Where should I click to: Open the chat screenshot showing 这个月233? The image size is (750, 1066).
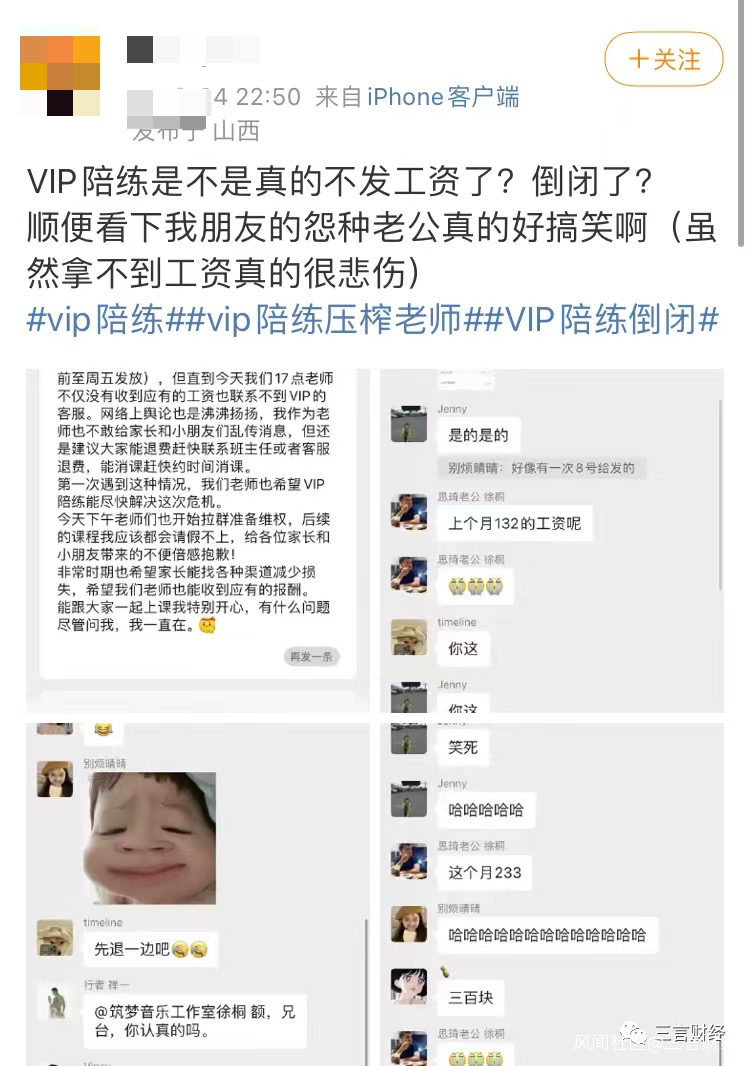click(x=551, y=894)
